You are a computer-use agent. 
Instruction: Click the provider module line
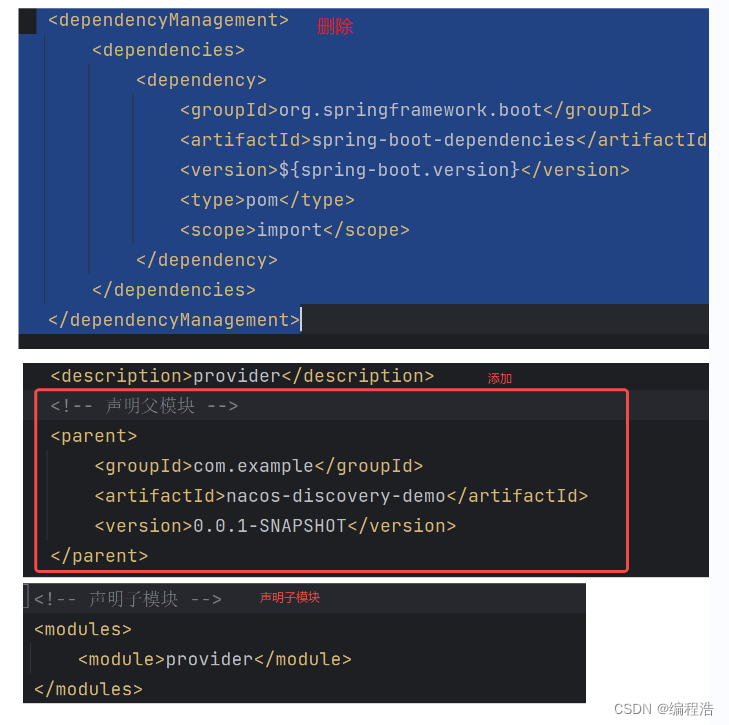[215, 659]
